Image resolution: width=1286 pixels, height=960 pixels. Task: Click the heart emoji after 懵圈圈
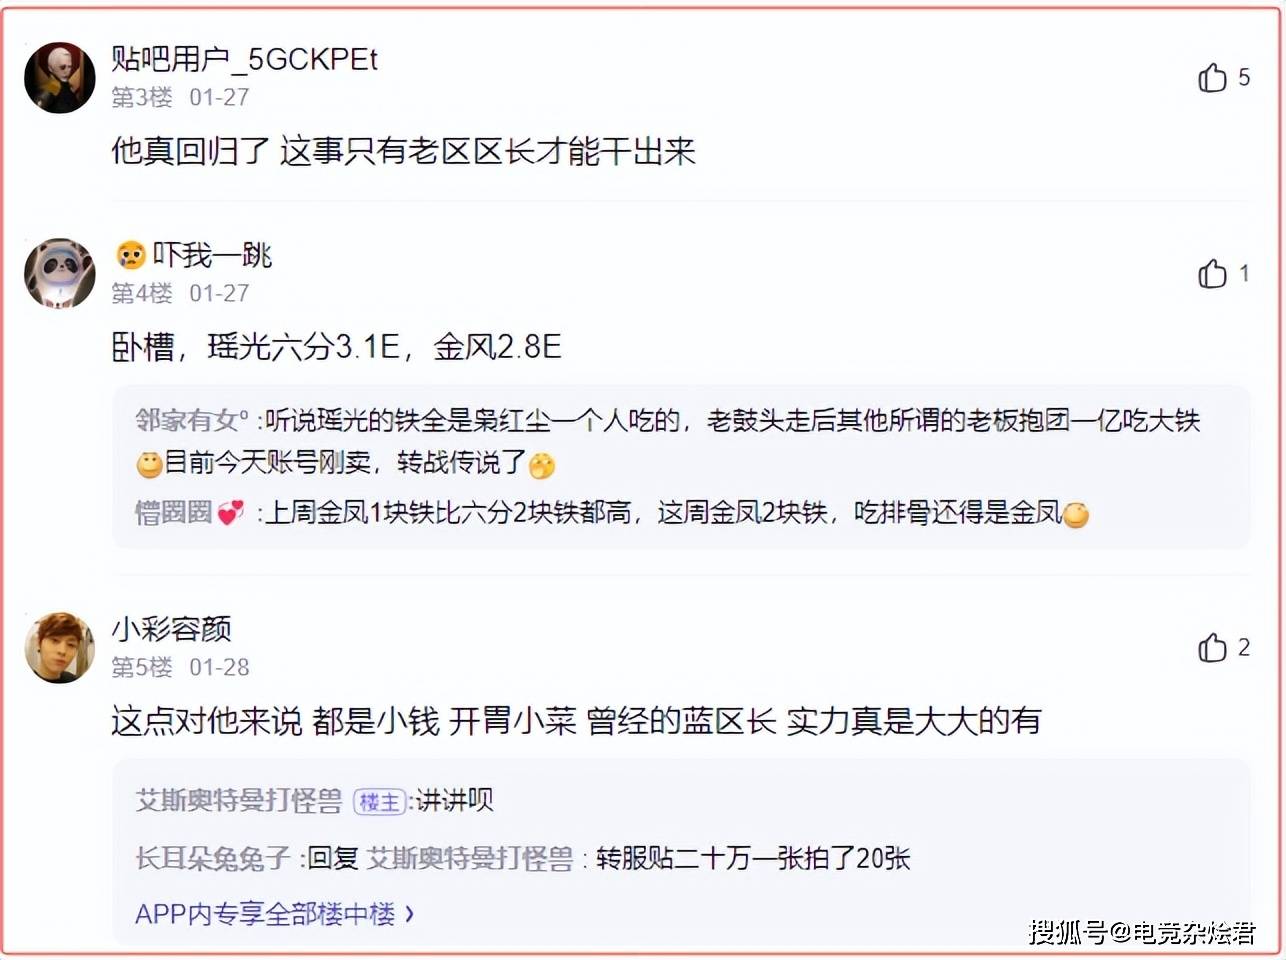point(231,514)
